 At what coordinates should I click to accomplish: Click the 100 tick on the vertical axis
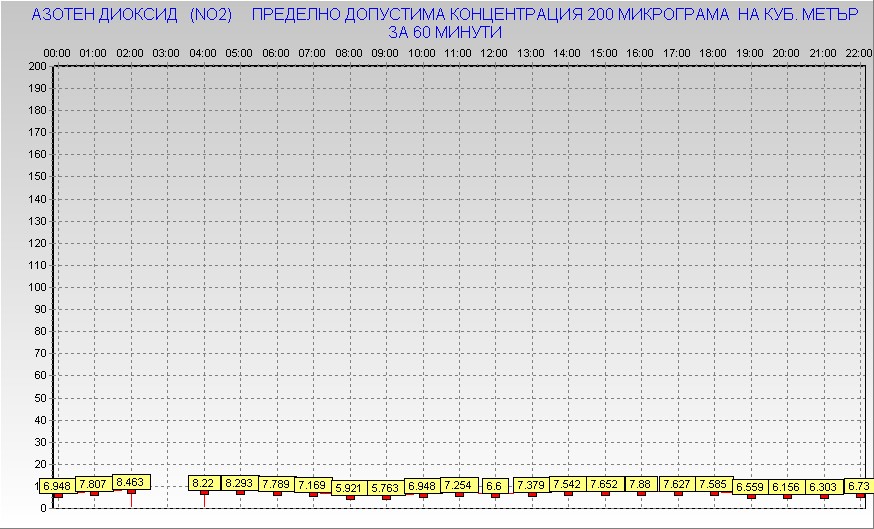click(x=38, y=287)
